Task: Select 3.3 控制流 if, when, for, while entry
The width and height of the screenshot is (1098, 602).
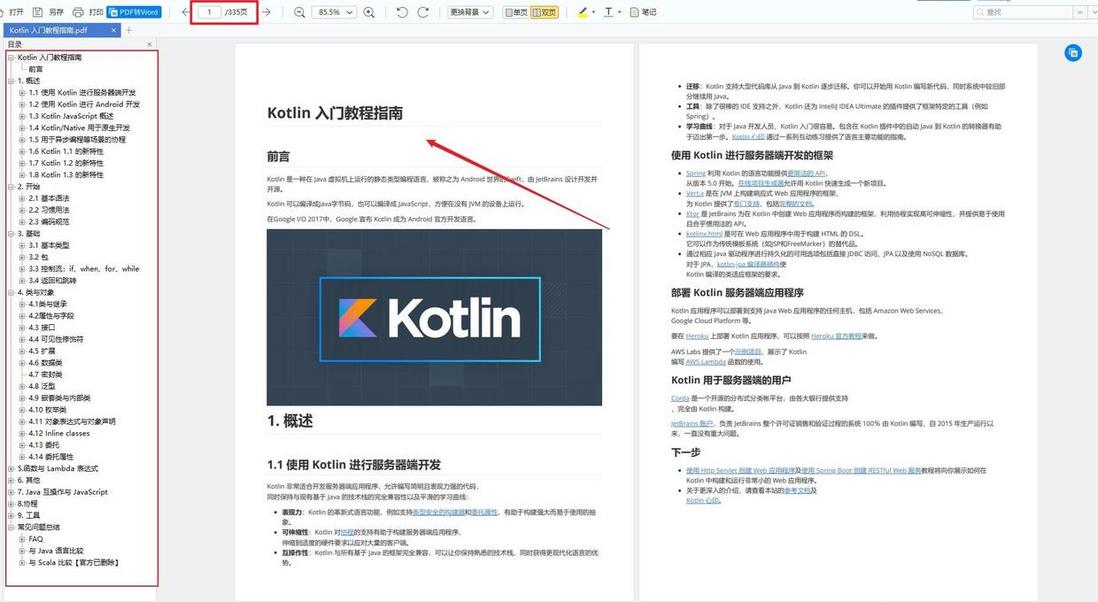Action: pyautogui.click(x=84, y=269)
